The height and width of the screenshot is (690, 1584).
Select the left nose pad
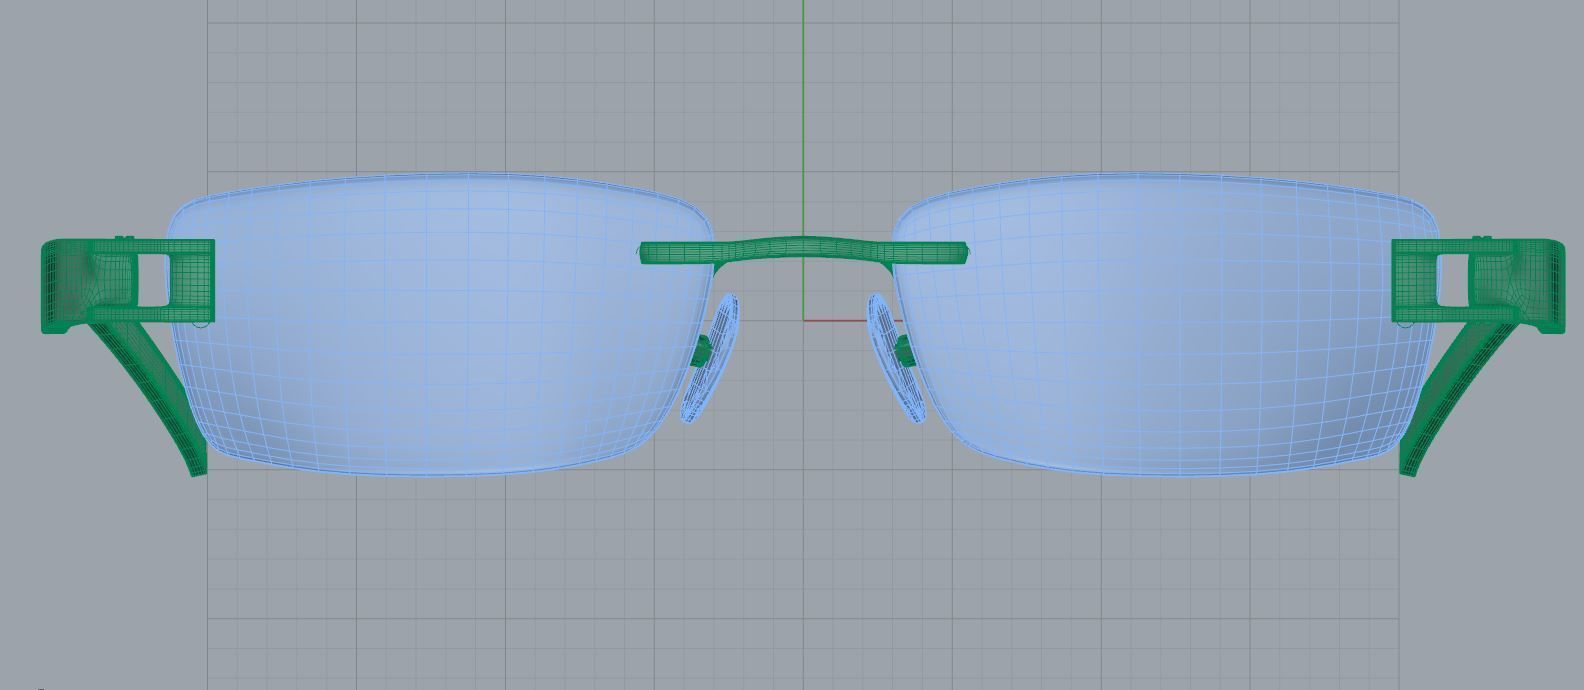pyautogui.click(x=711, y=357)
